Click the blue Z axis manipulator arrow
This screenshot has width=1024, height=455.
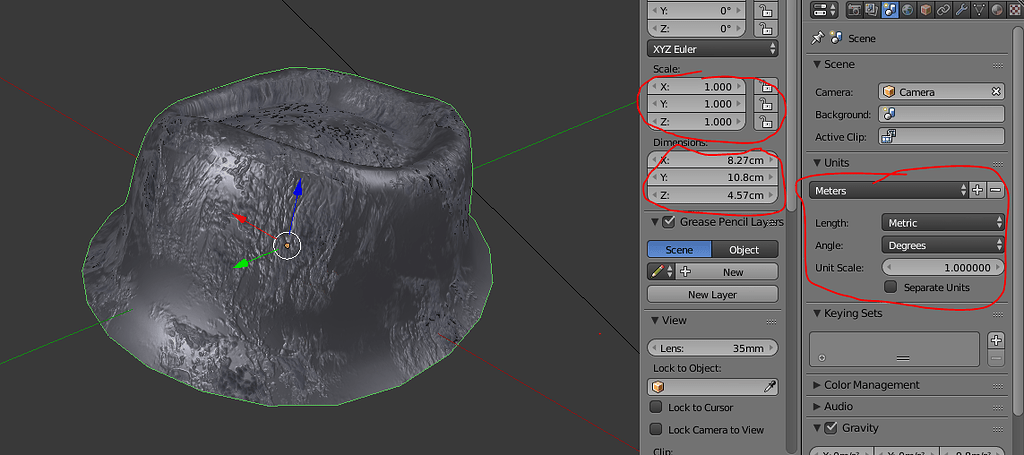[298, 188]
